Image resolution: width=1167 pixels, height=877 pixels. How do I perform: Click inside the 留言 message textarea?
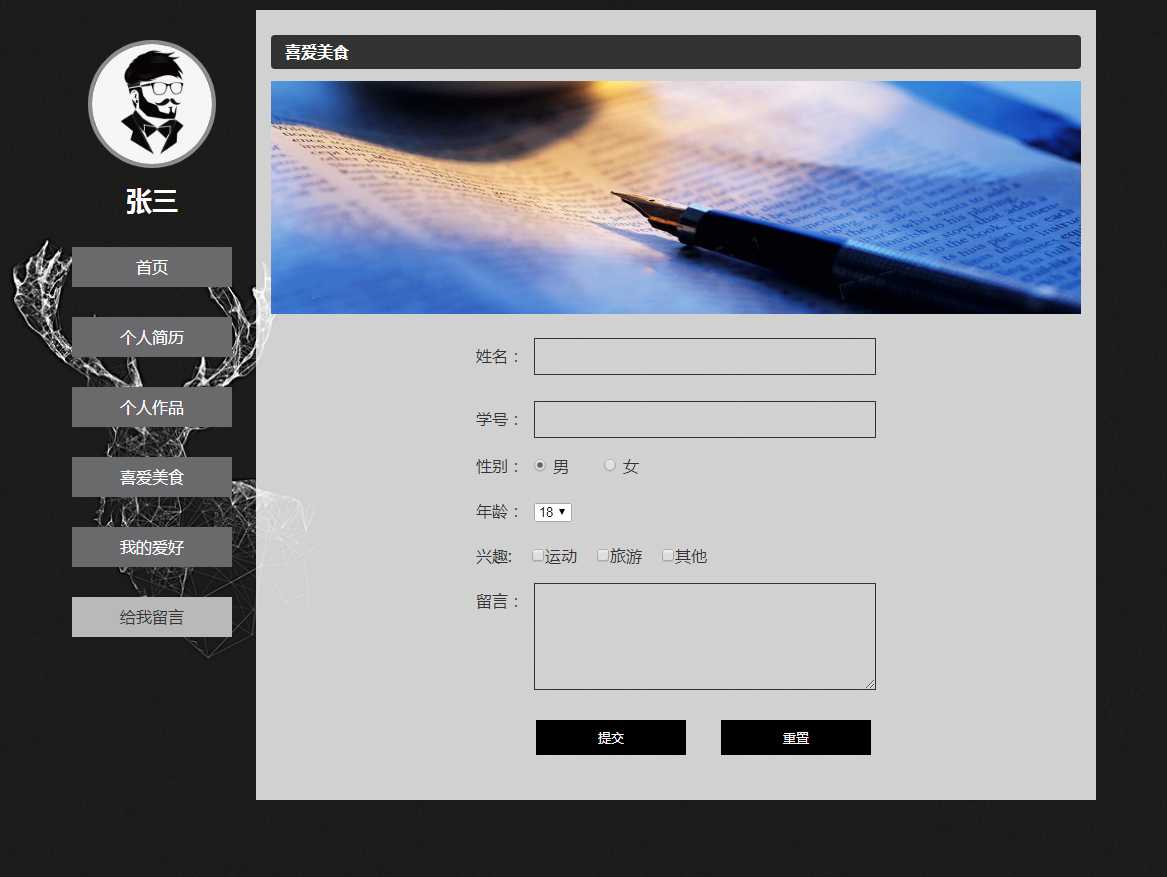click(704, 636)
